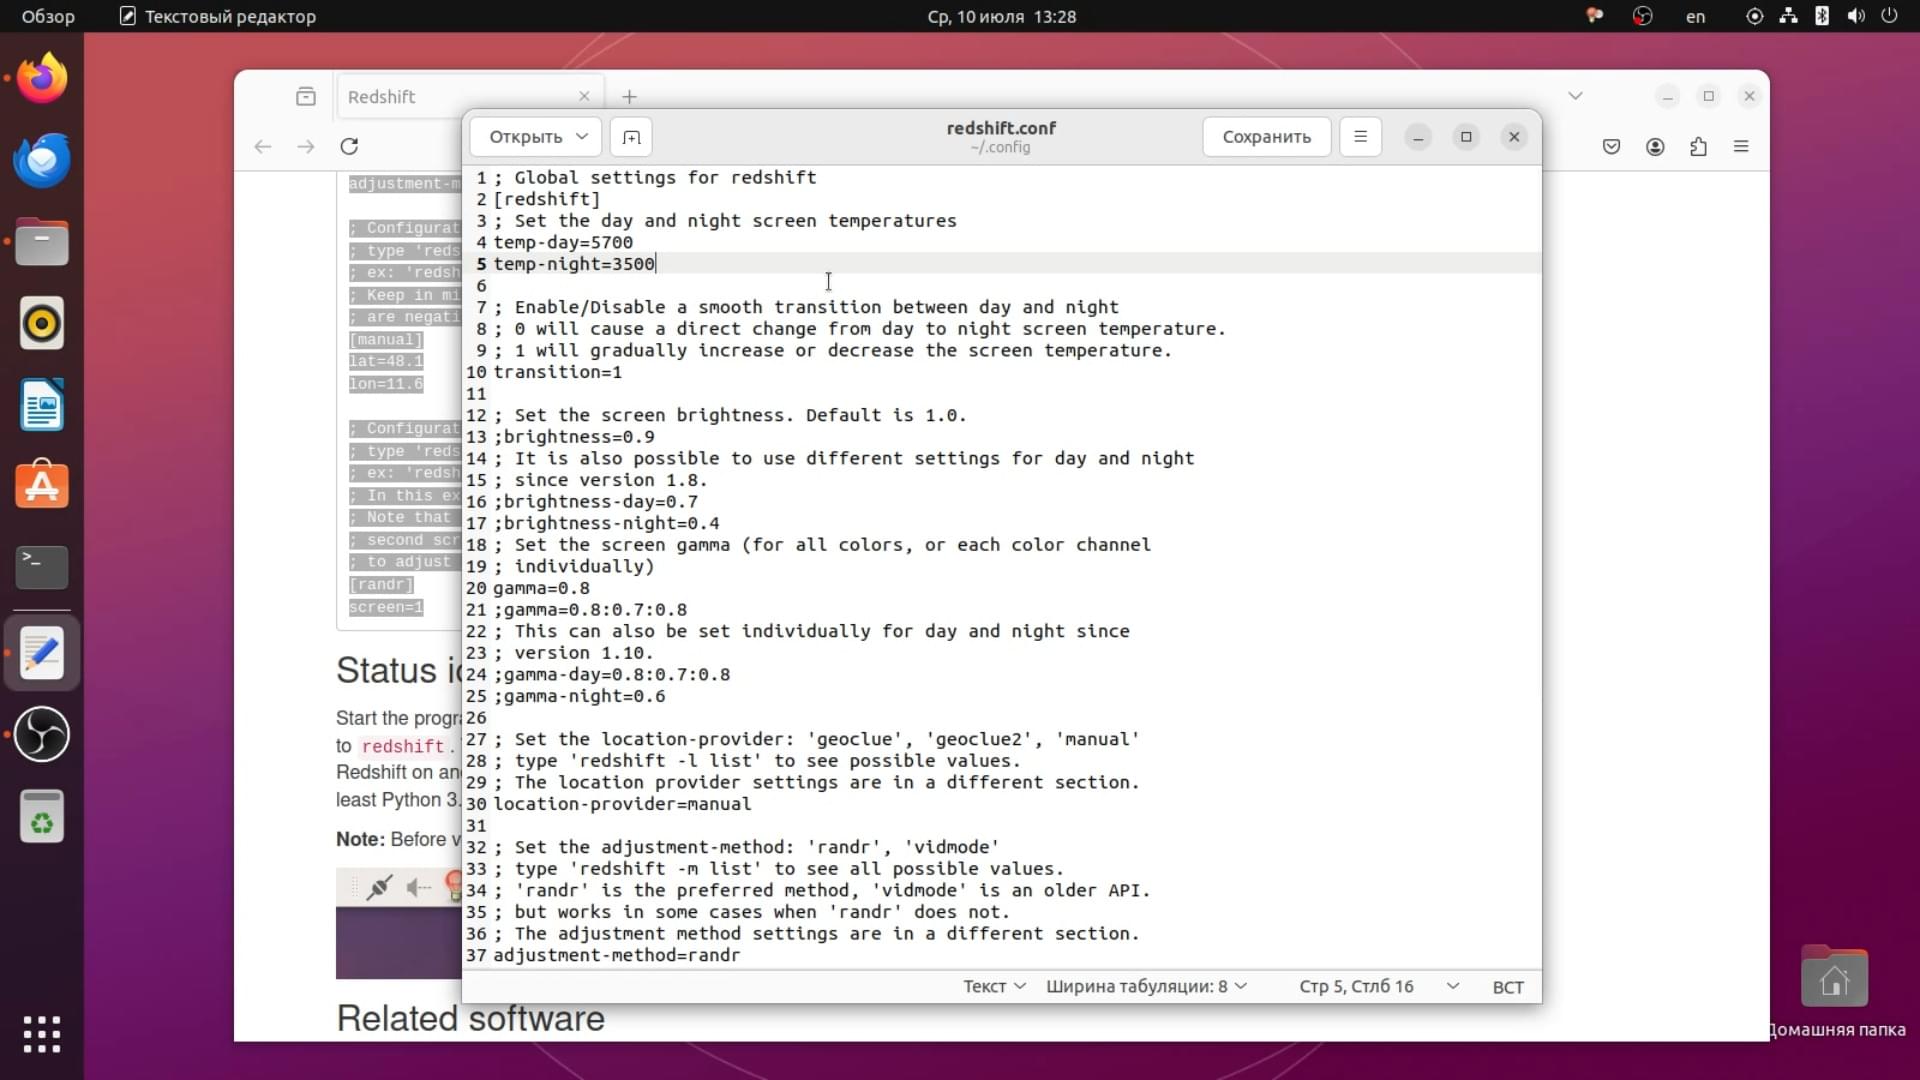
Task: Click the ;brightness-night=0.4 line
Action: (606, 523)
